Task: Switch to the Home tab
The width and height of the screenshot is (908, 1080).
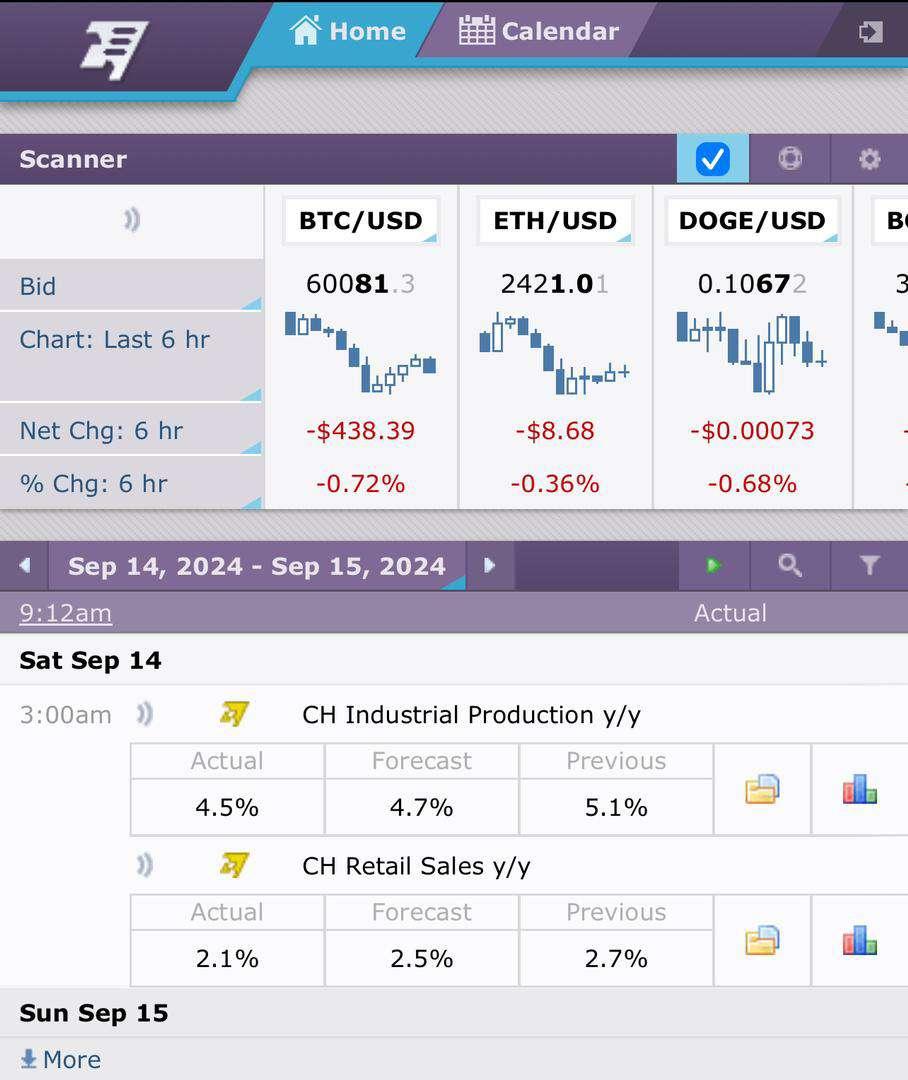Action: pos(348,31)
